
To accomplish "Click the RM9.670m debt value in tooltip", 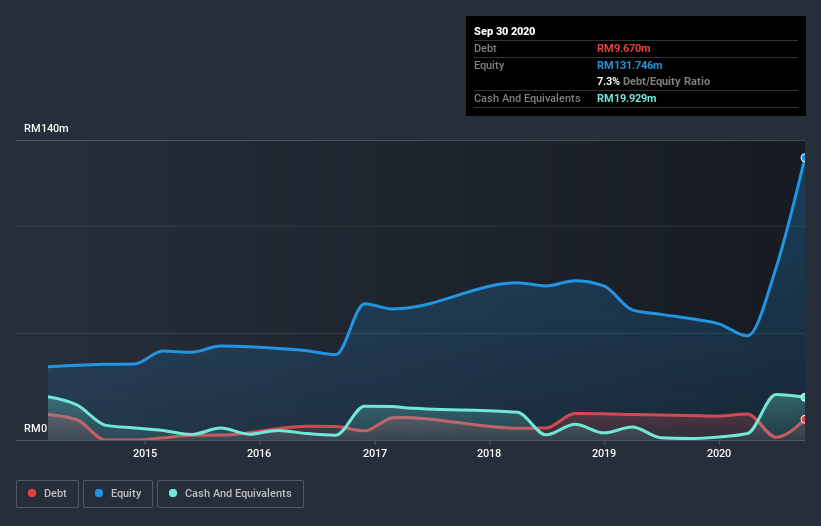I will pos(624,48).
